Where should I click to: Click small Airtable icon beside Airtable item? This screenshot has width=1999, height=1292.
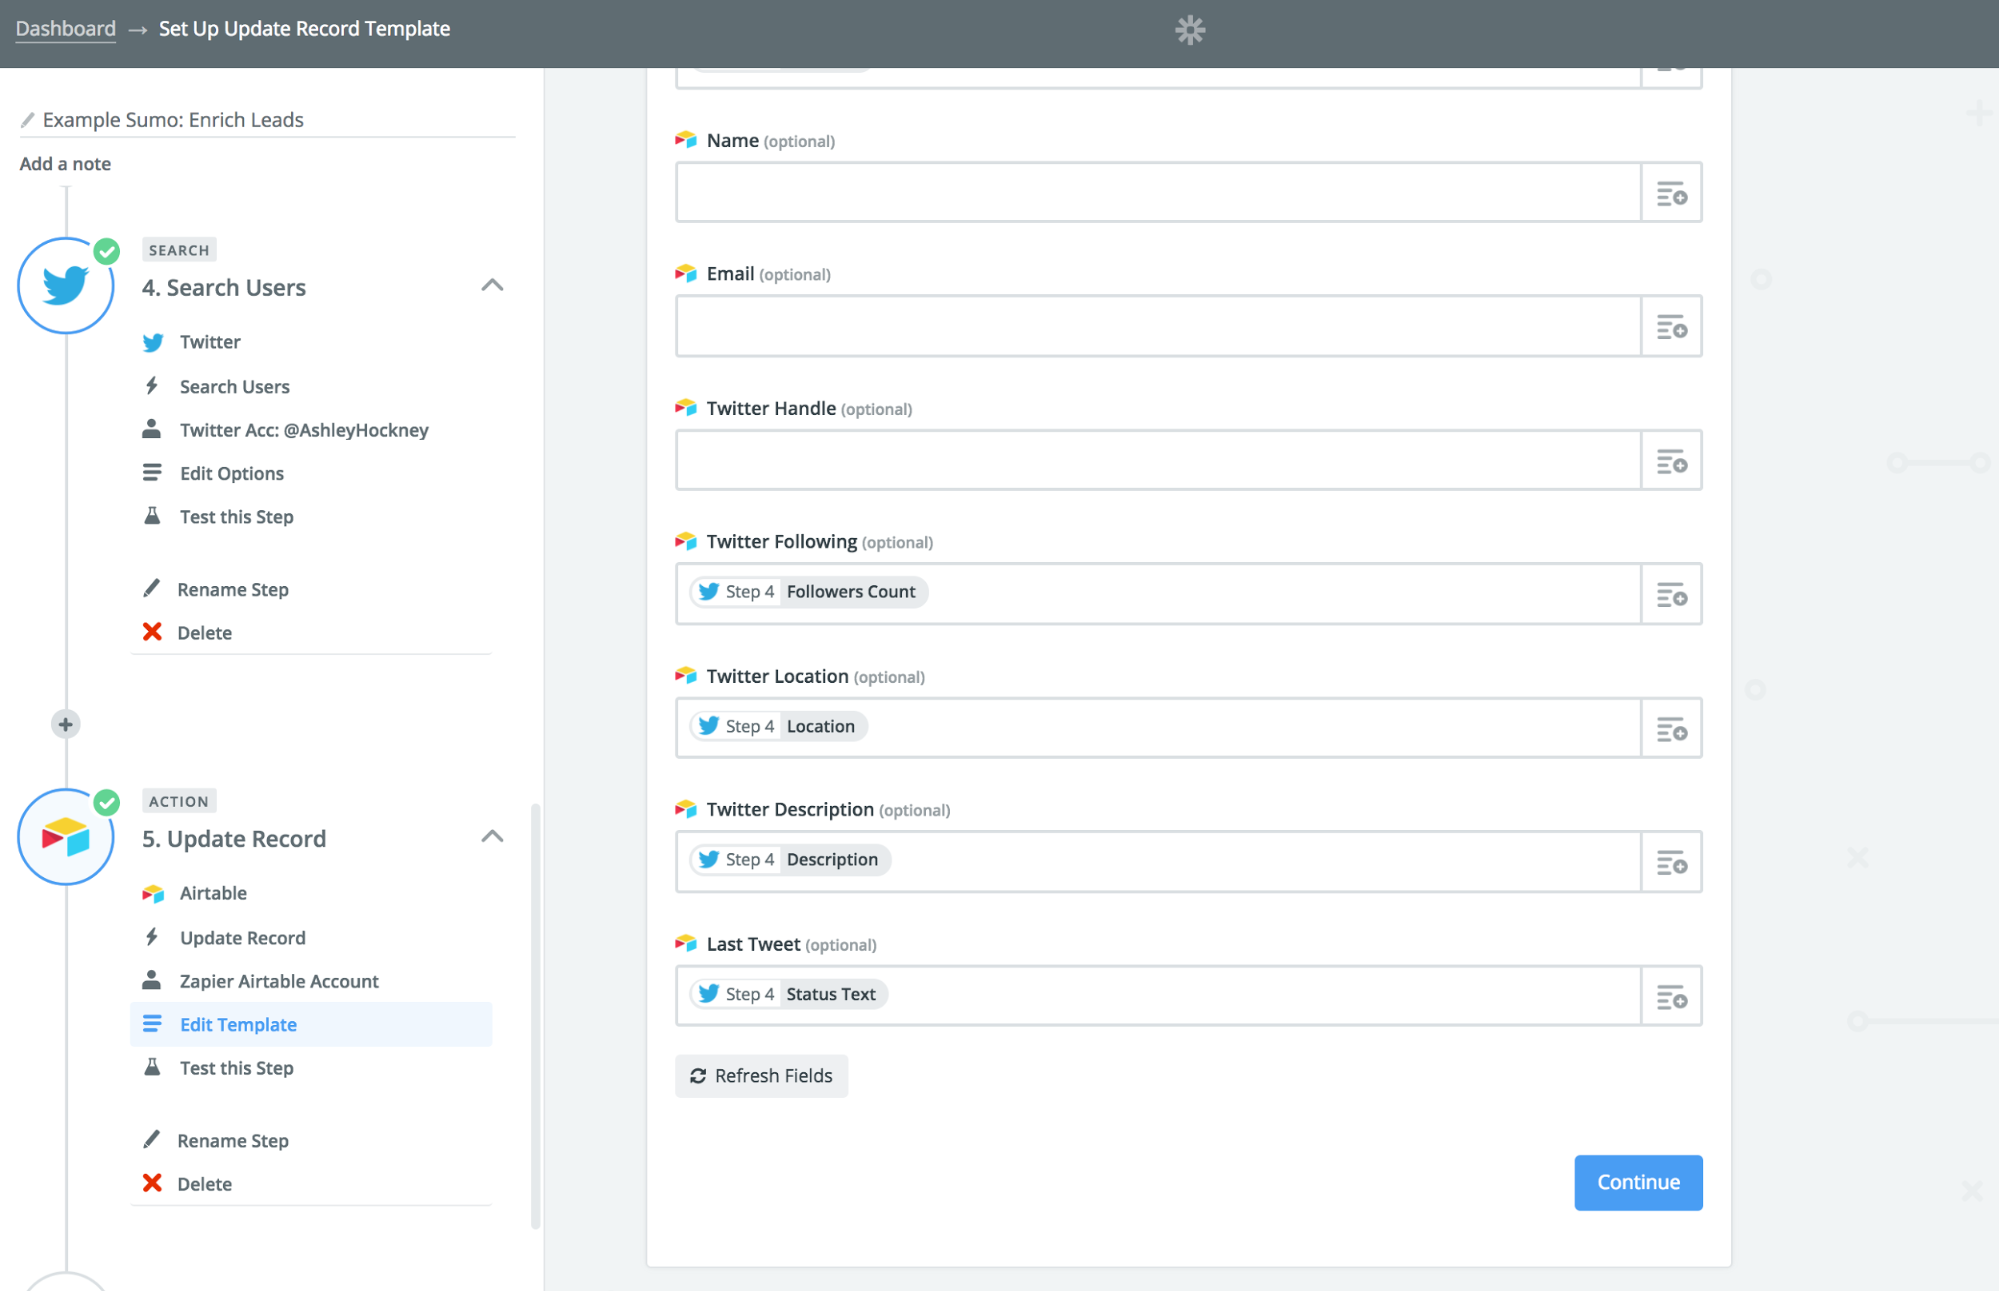[x=153, y=893]
